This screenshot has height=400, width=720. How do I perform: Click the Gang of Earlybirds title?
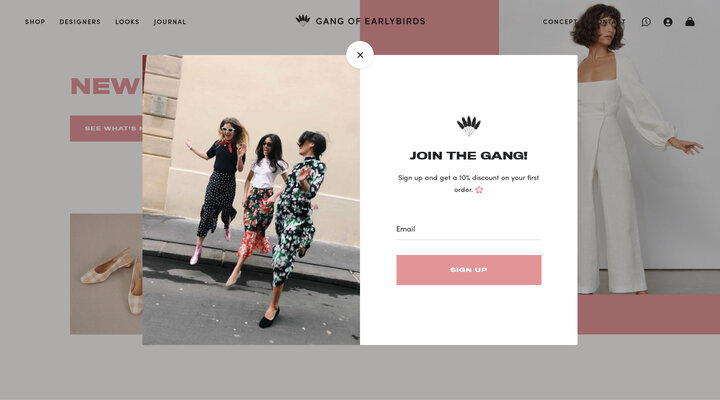click(x=371, y=21)
